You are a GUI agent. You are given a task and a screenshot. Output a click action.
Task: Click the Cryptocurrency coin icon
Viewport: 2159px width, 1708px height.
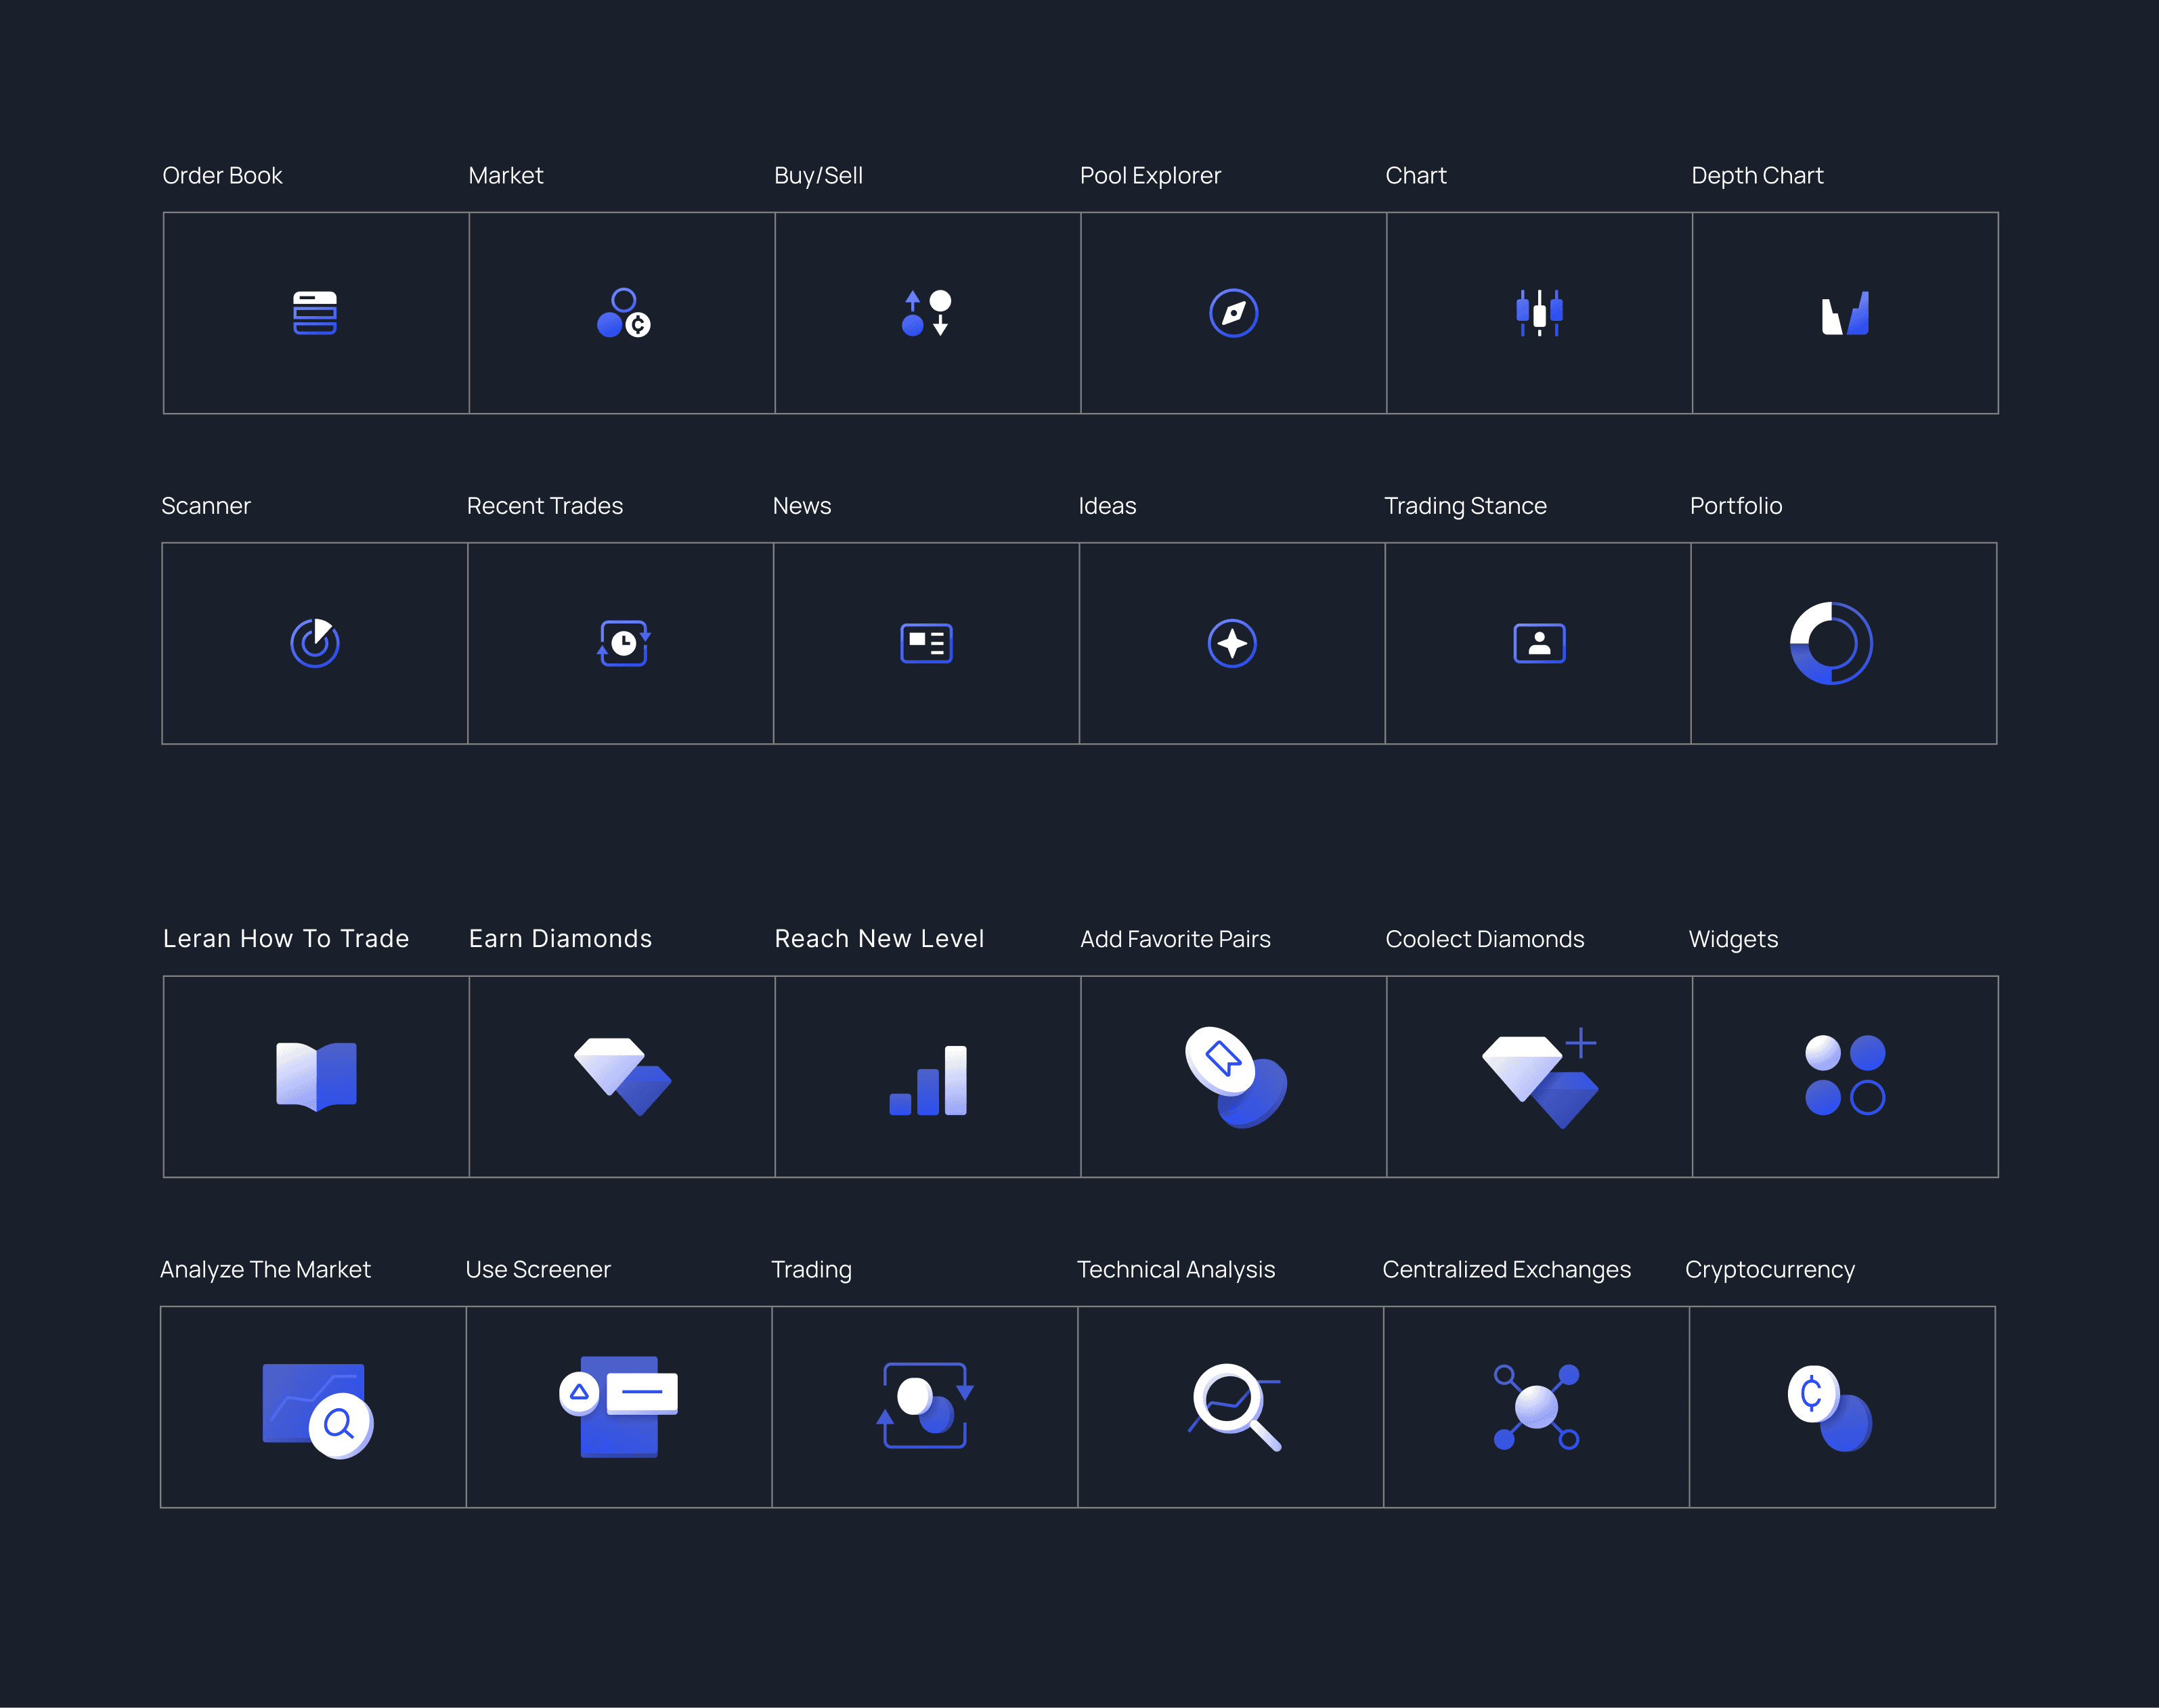tap(1829, 1408)
